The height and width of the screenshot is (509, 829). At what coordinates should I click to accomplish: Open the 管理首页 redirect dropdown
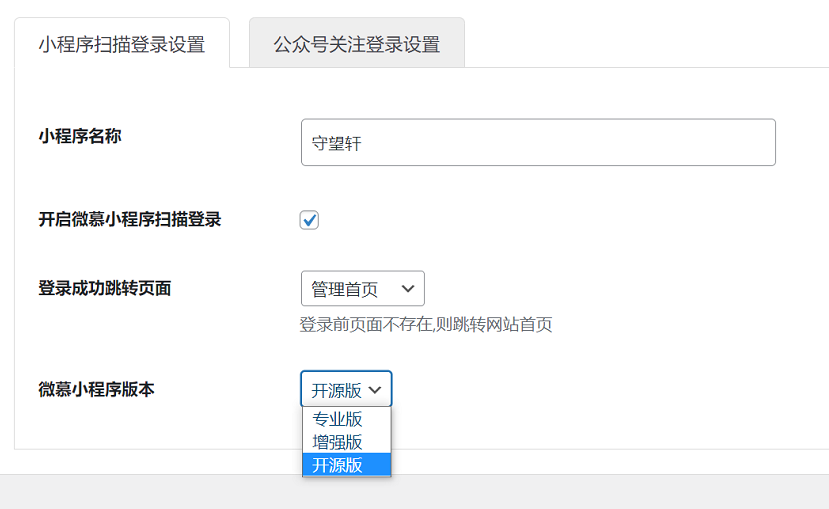(363, 289)
